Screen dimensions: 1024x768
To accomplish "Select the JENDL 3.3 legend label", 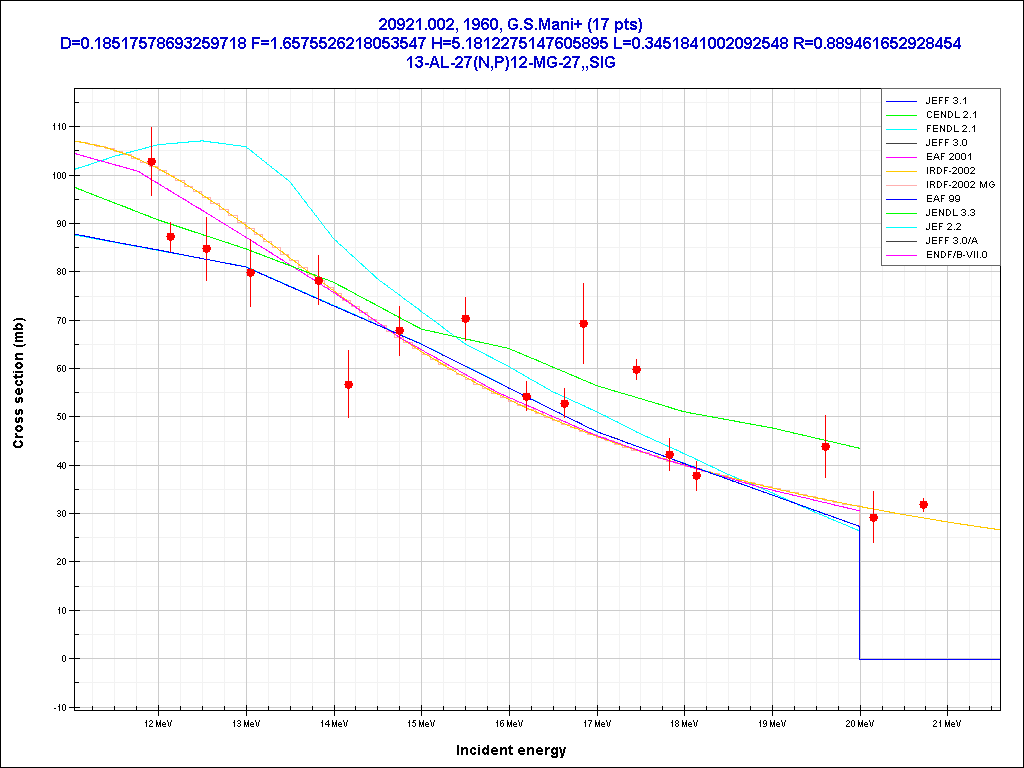I will (951, 213).
